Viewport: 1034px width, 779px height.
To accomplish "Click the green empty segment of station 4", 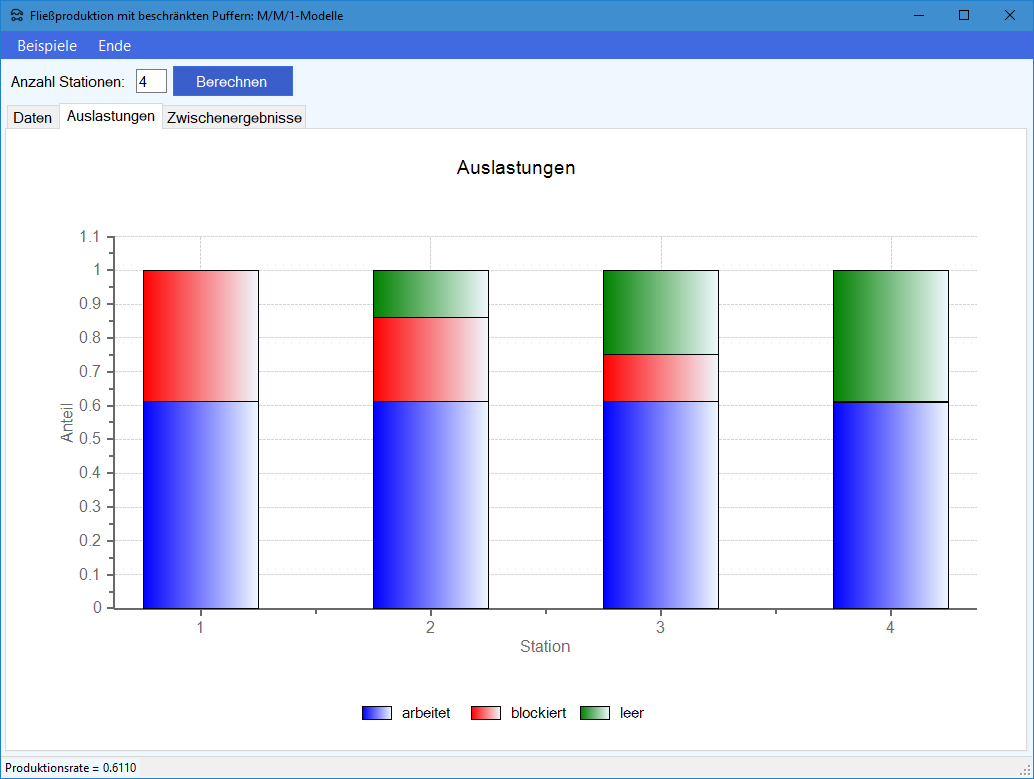I will coord(890,335).
